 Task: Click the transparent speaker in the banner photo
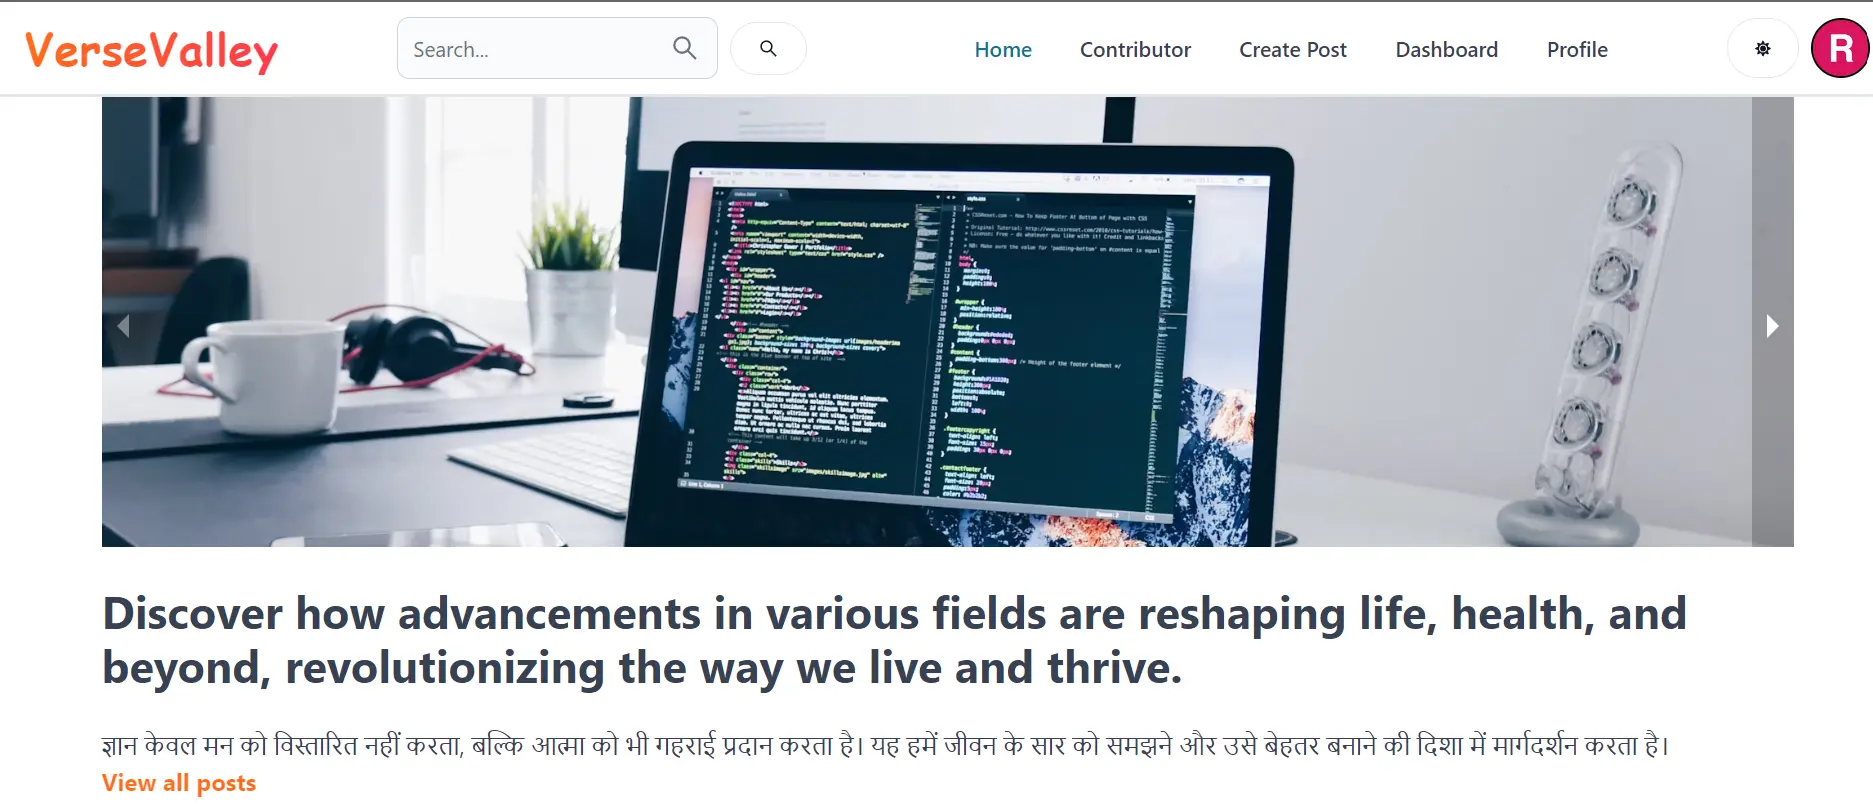click(x=1590, y=340)
